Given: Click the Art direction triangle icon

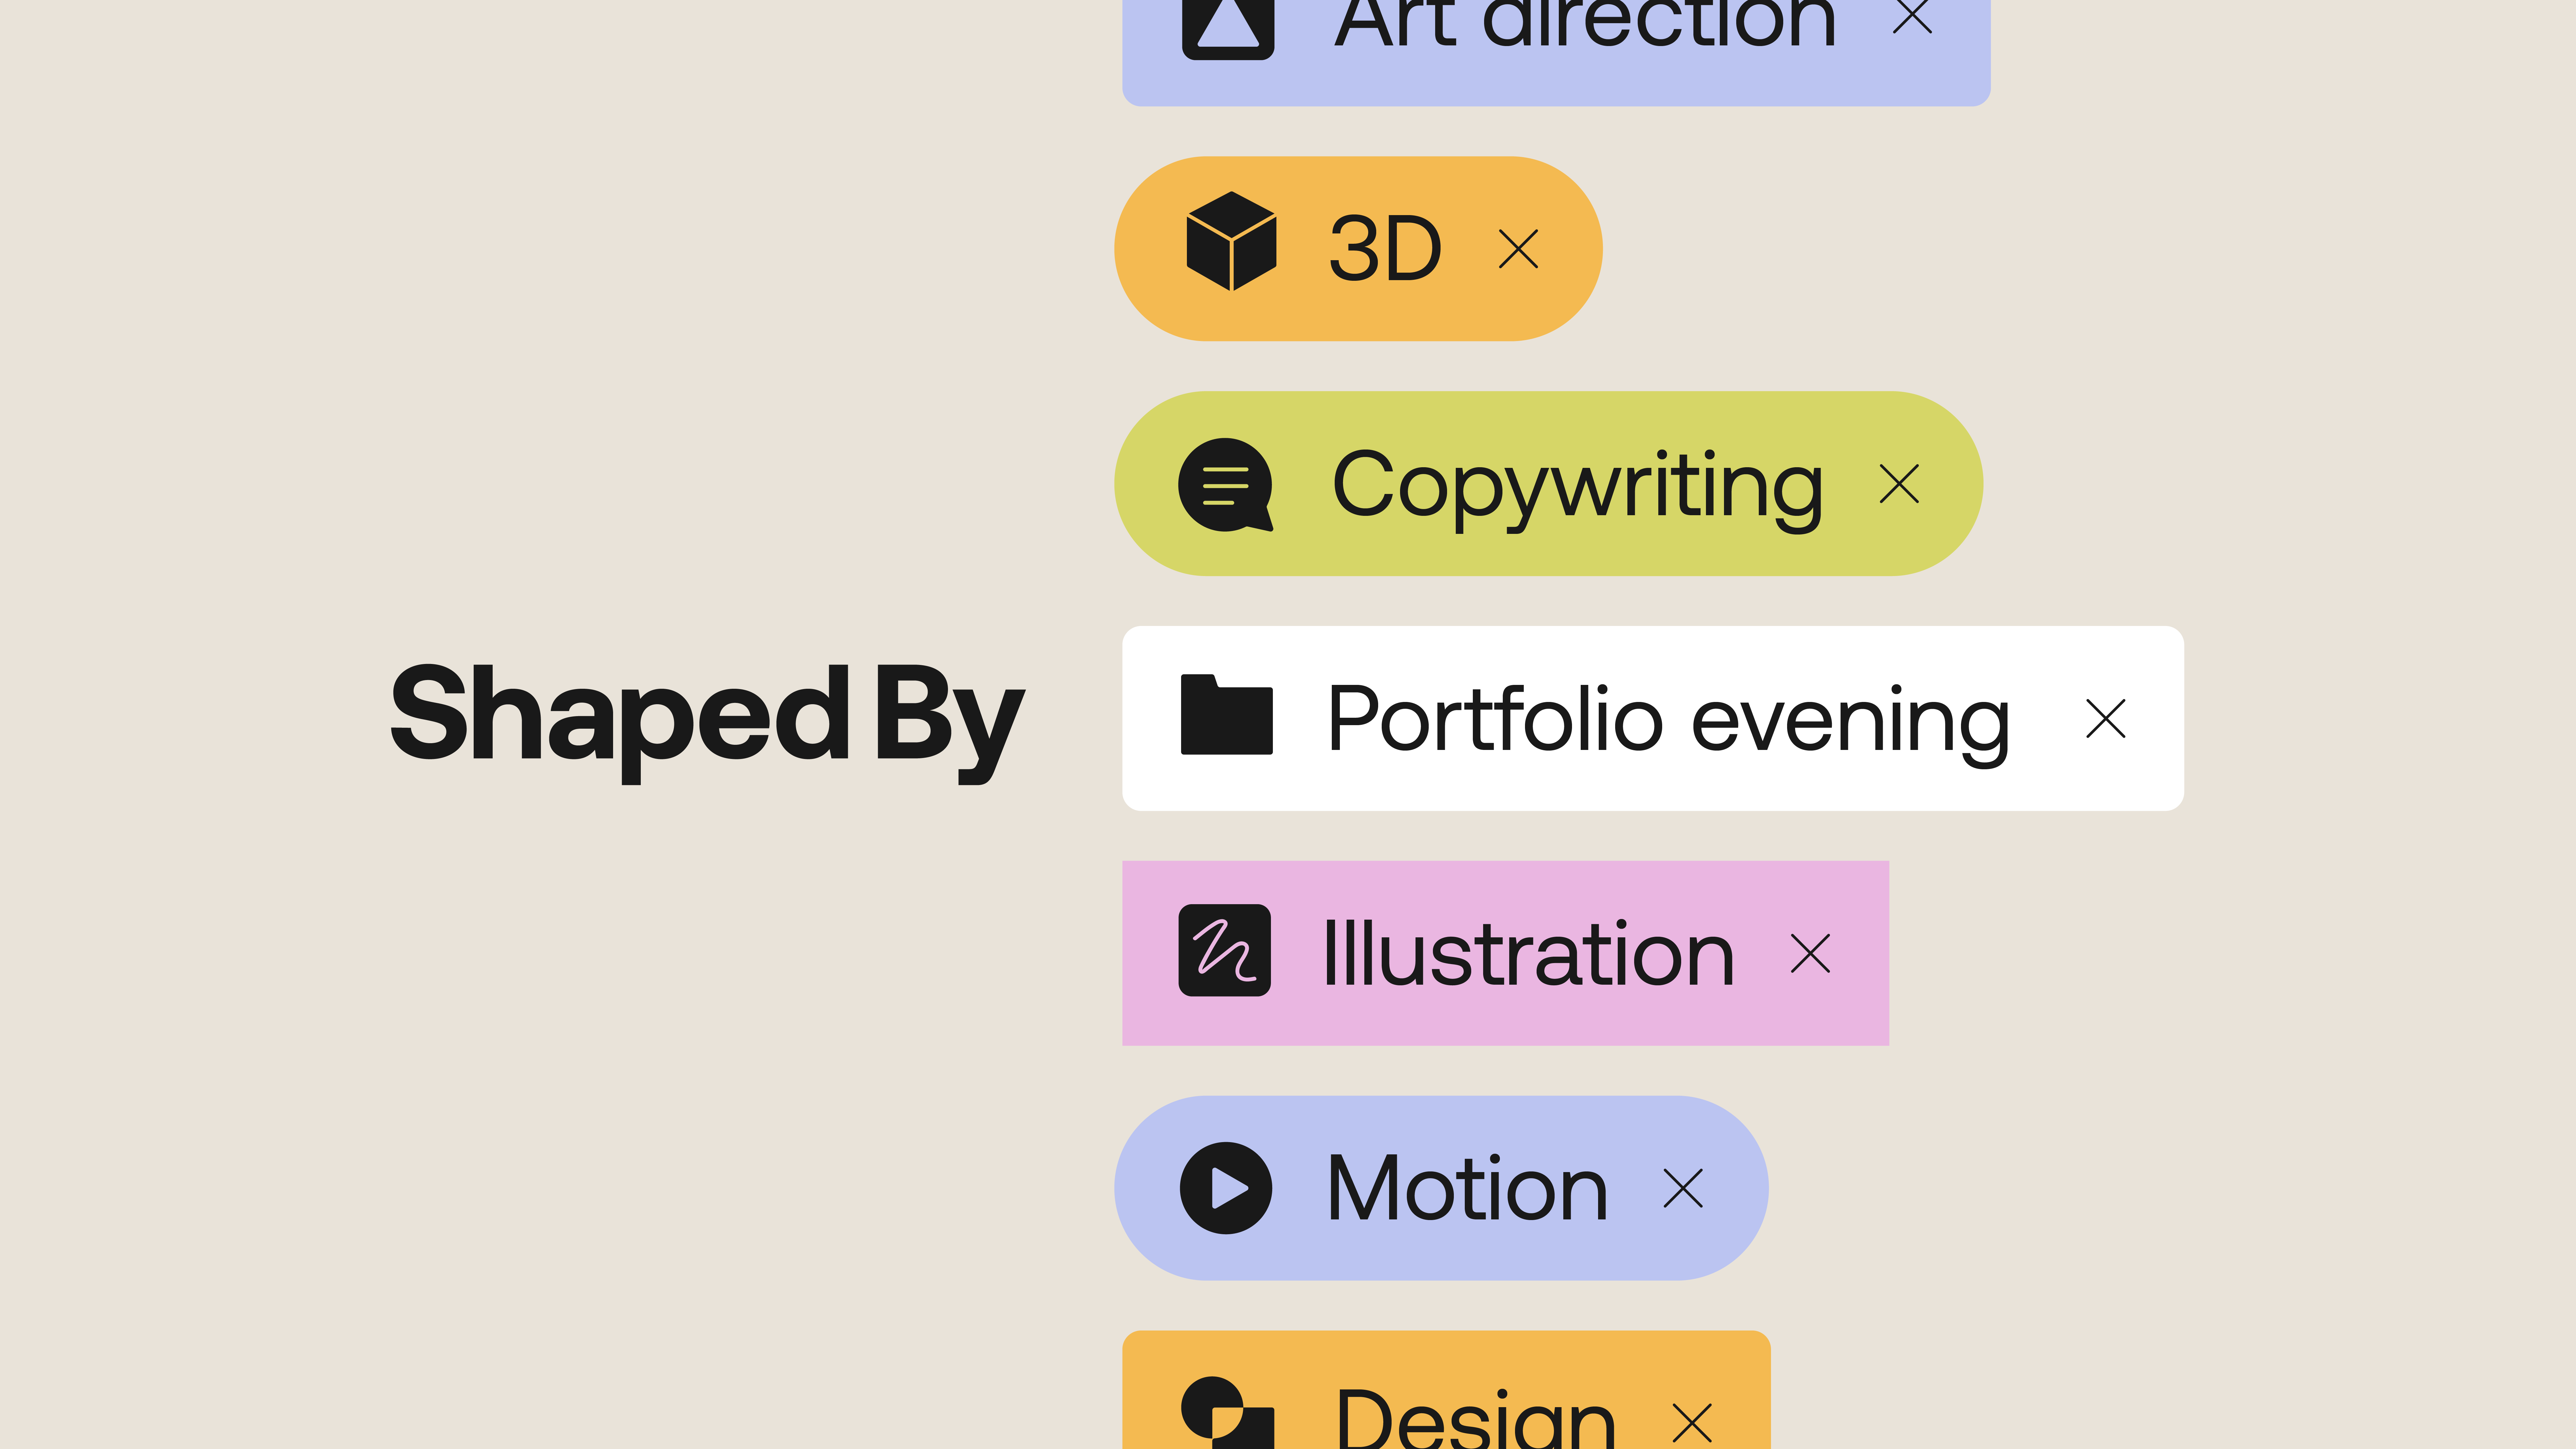Looking at the screenshot, I should tap(1228, 28).
